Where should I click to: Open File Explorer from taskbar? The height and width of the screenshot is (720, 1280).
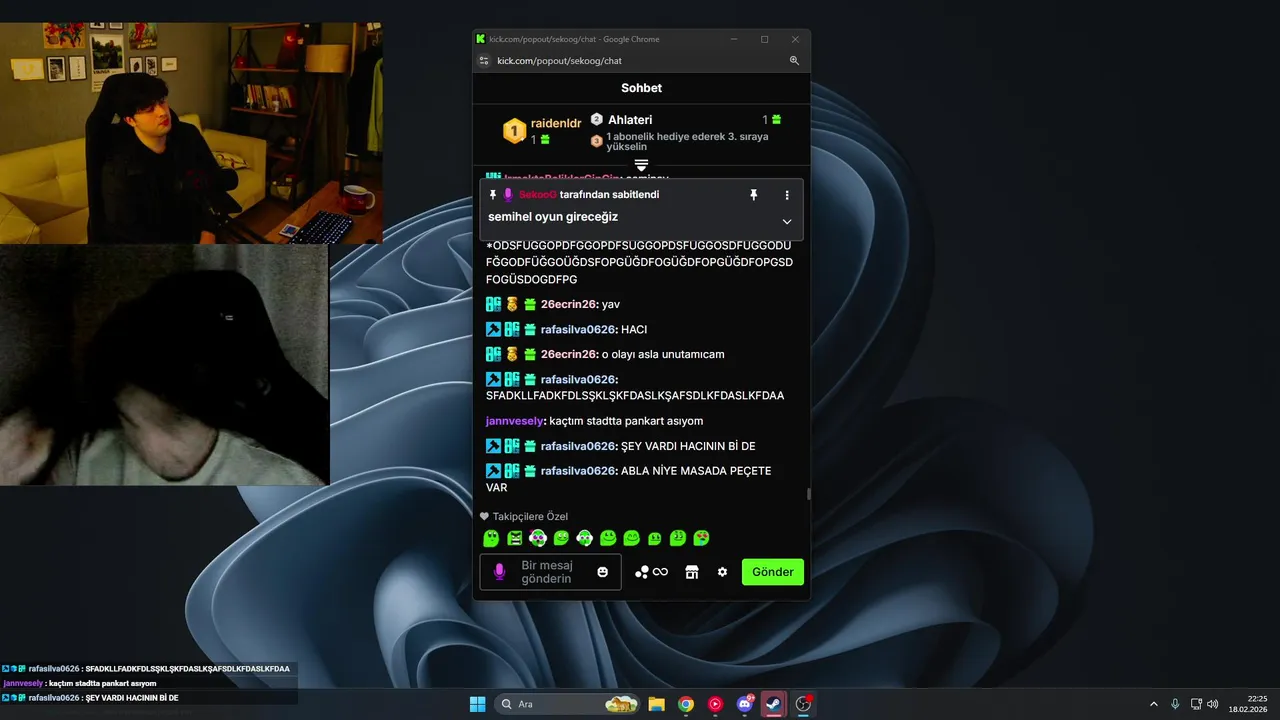(x=656, y=704)
